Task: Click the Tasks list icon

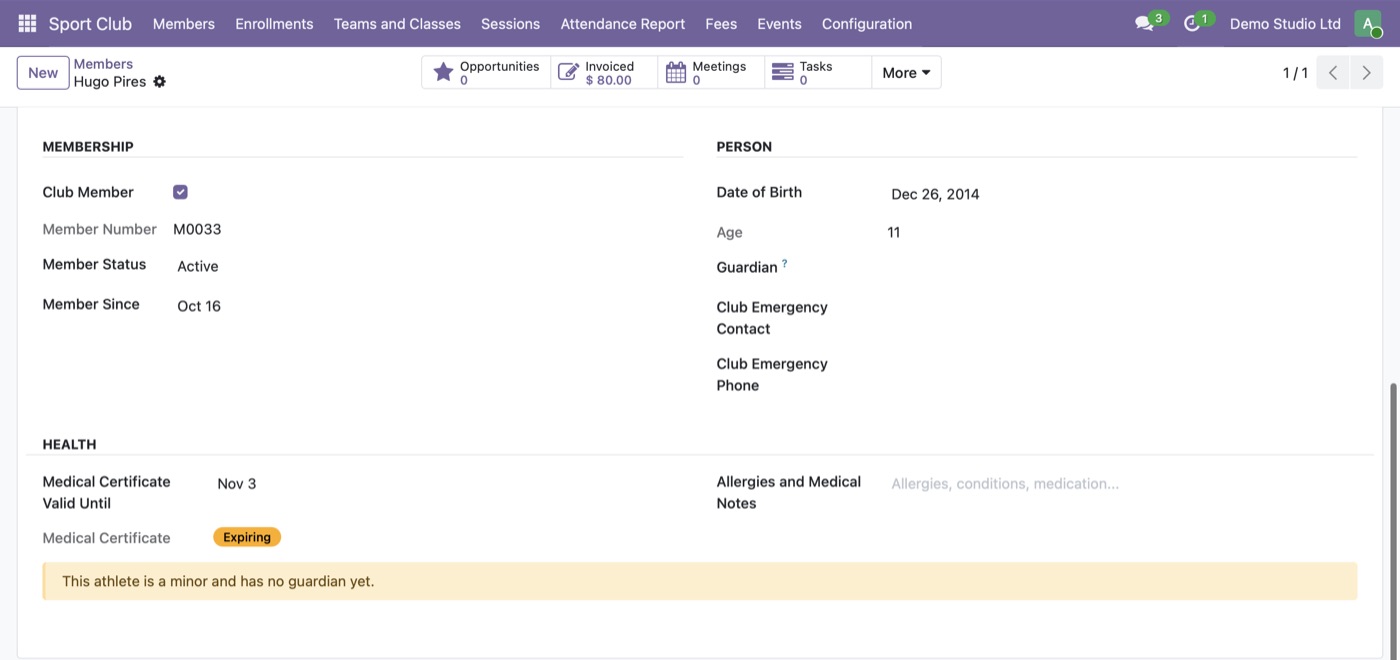Action: 783,72
